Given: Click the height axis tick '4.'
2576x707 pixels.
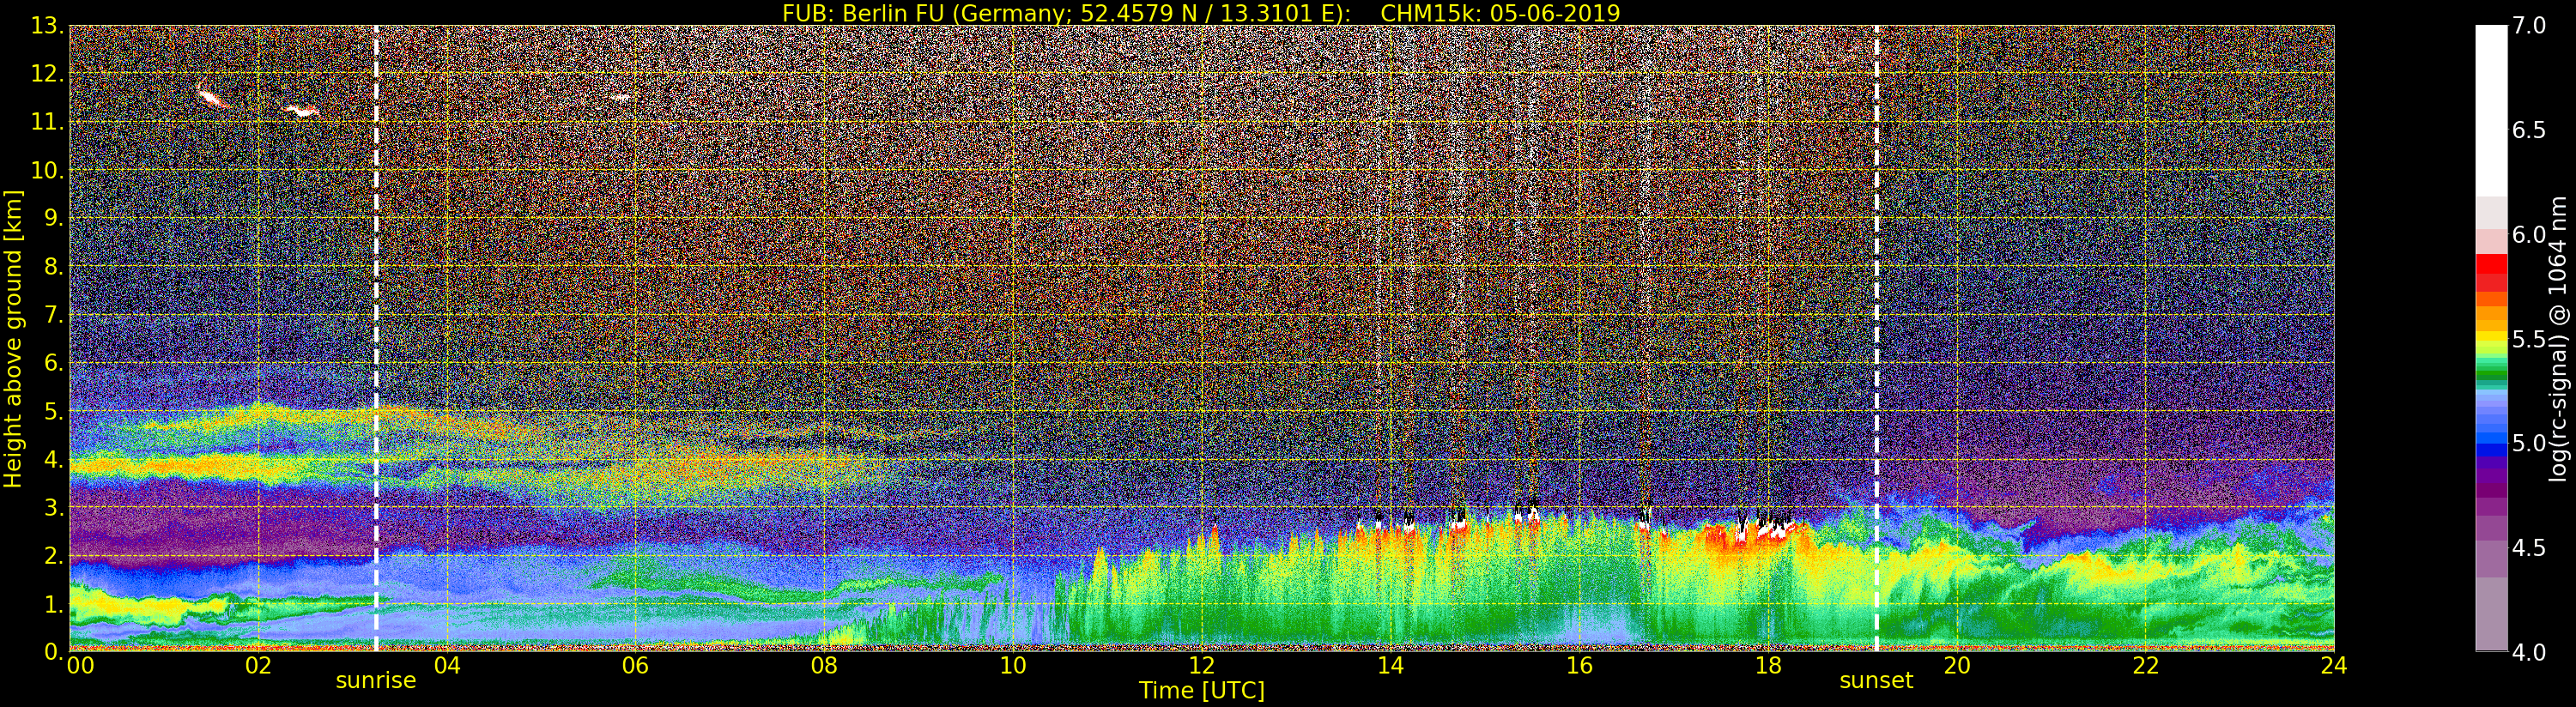Looking at the screenshot, I should 54,459.
